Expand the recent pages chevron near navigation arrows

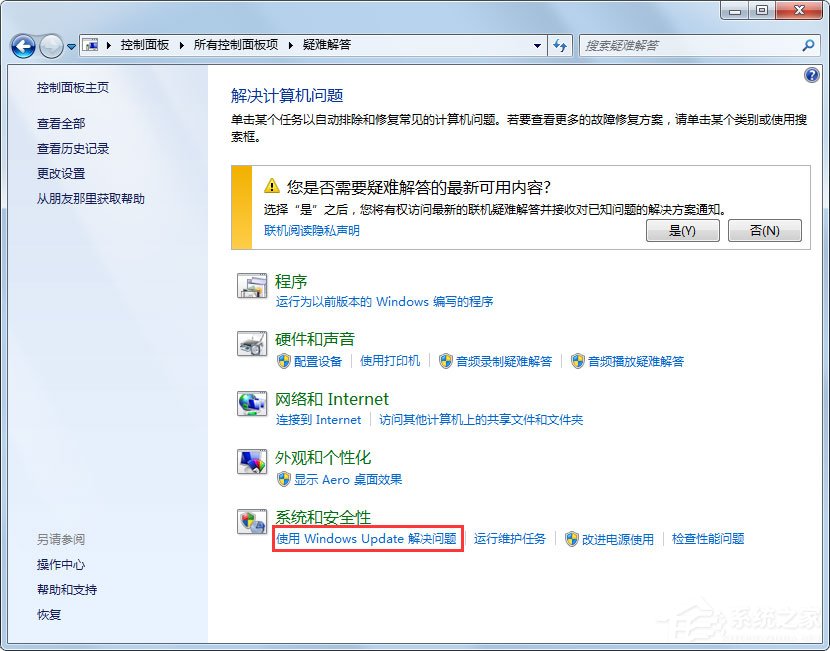tap(70, 45)
